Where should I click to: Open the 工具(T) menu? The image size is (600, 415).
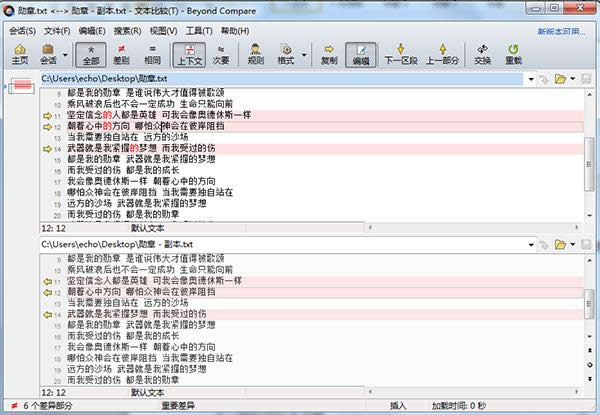click(199, 31)
